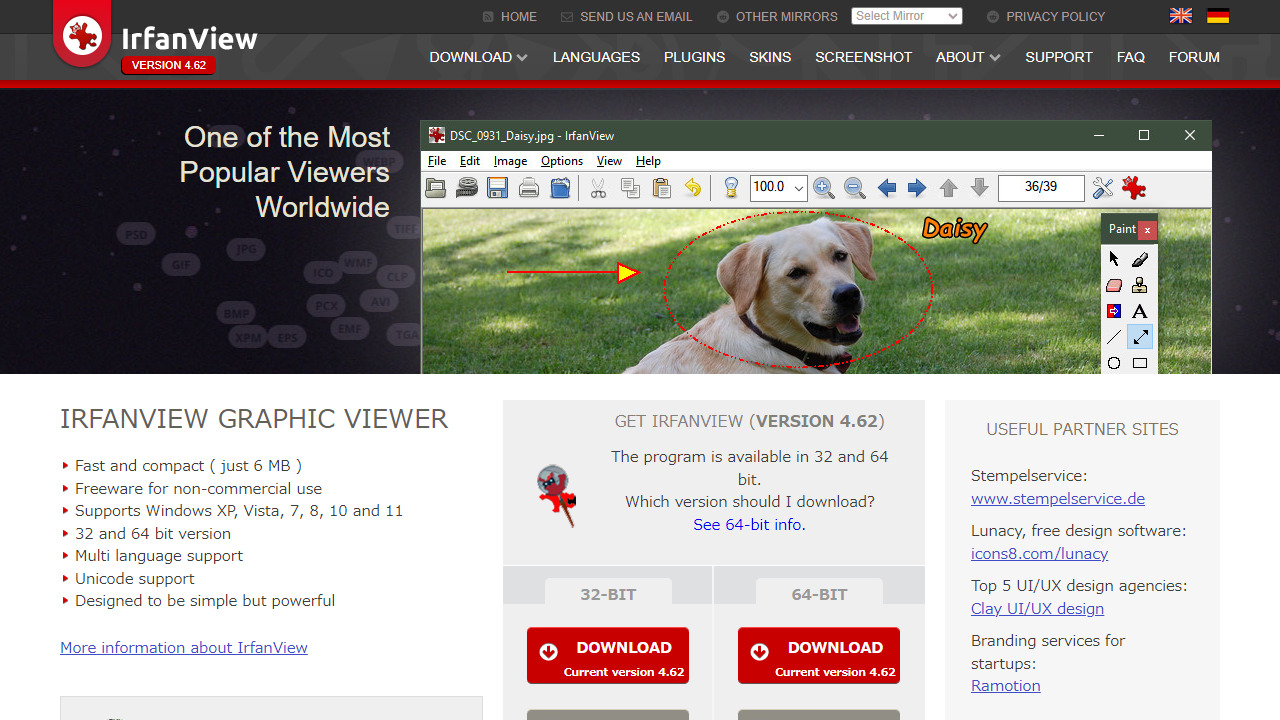This screenshot has width=1280, height=720.
Task: Click the Undo yellow arrow icon
Action: [692, 188]
